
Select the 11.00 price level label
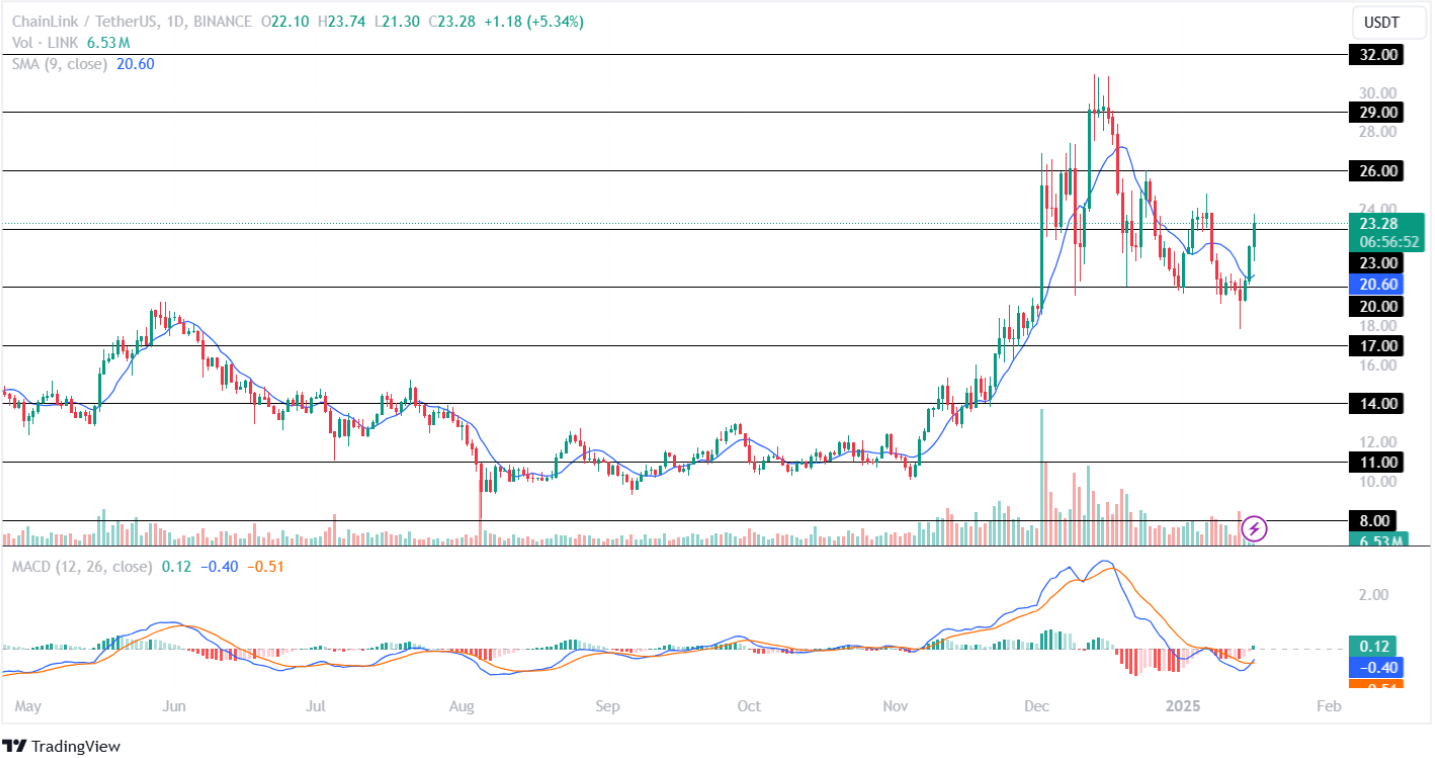(1378, 462)
